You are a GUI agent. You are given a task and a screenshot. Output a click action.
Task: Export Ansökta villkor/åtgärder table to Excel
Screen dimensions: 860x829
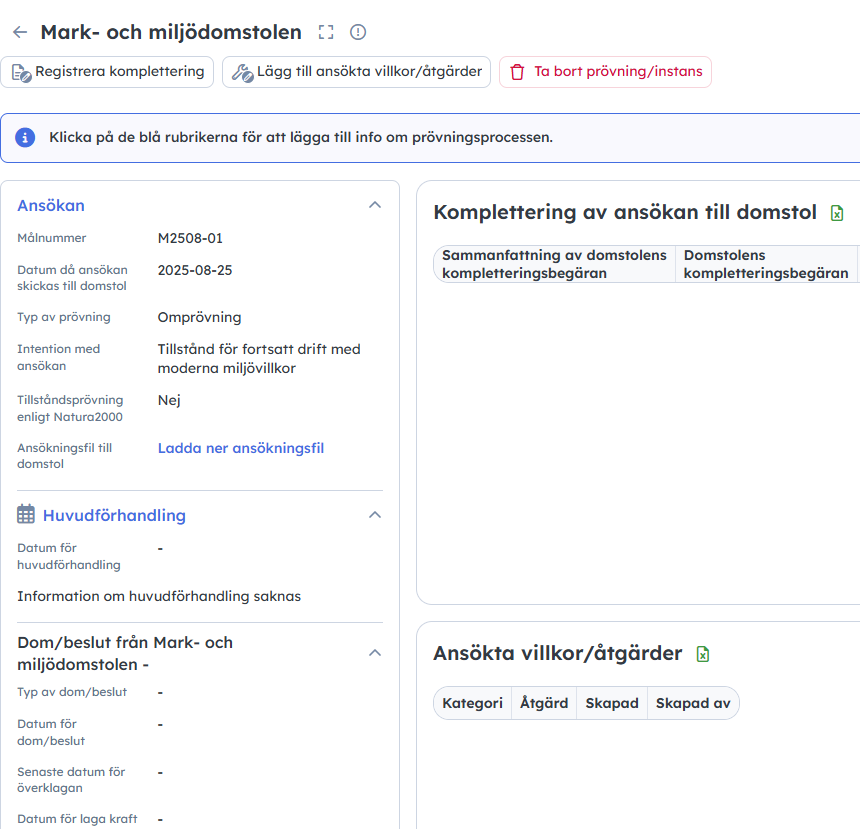click(x=703, y=654)
